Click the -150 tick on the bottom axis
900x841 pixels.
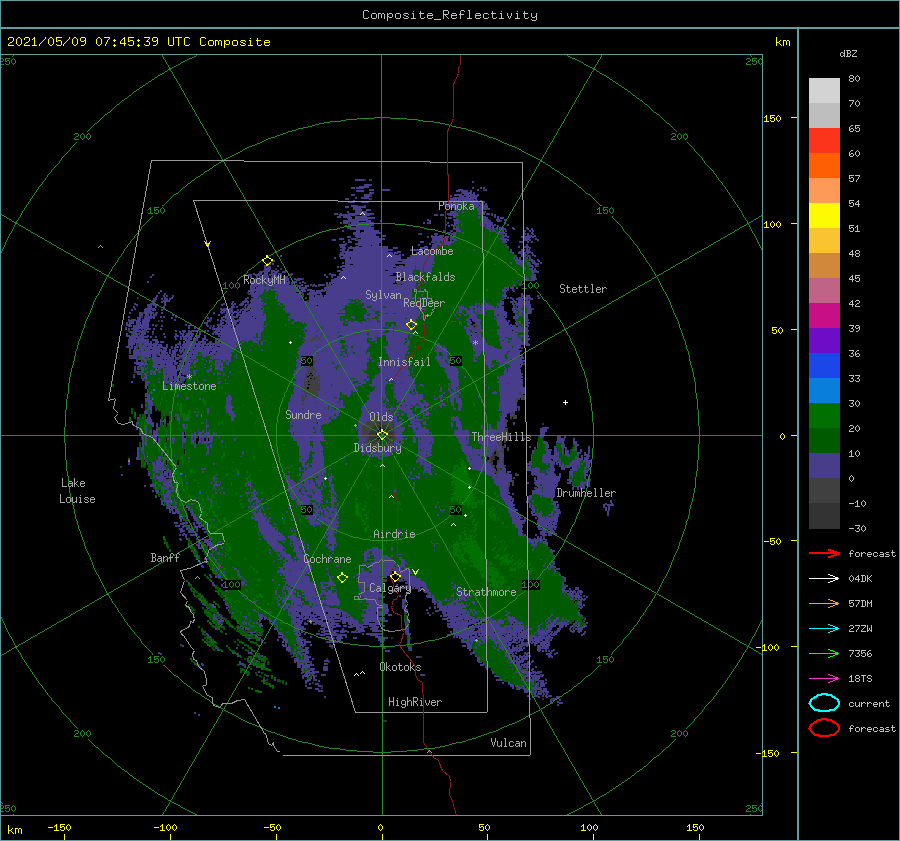pos(59,827)
